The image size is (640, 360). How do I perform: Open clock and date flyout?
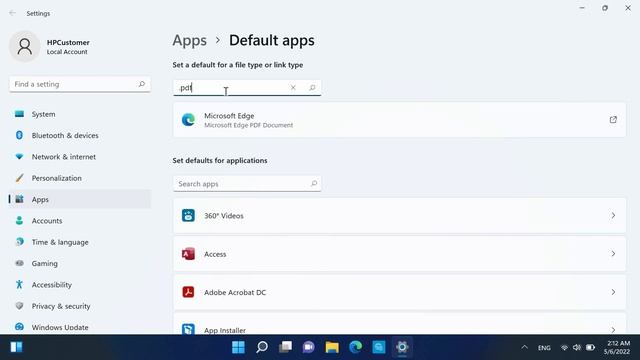tap(617, 347)
